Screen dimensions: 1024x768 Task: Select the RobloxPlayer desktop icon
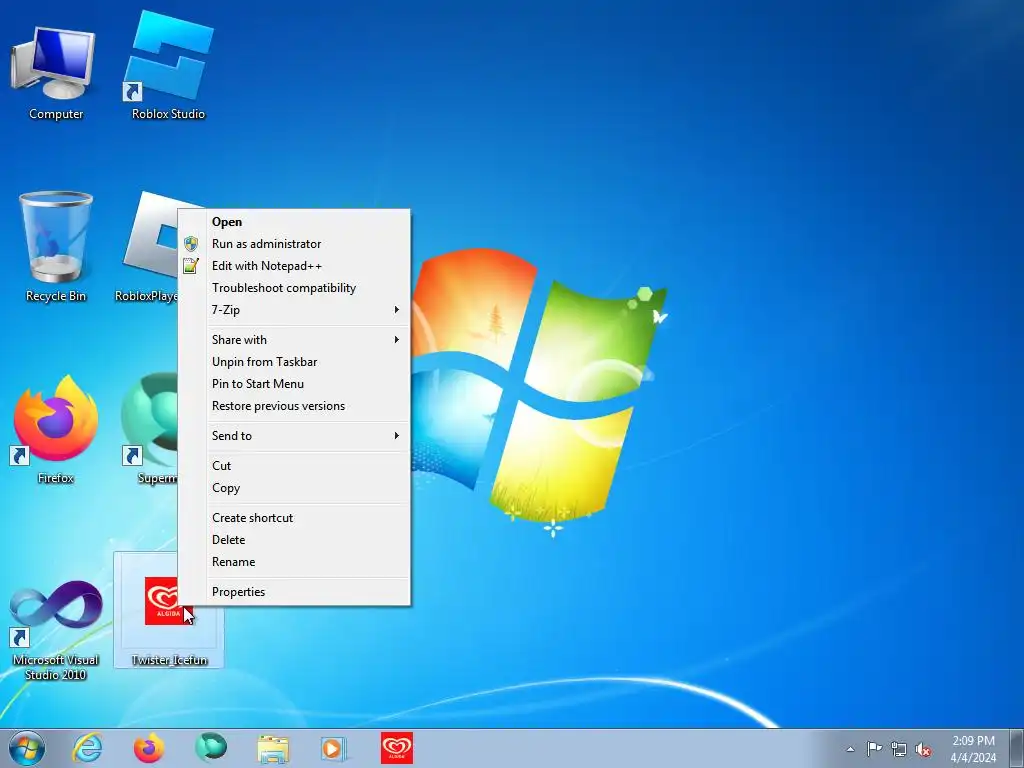click(x=150, y=247)
